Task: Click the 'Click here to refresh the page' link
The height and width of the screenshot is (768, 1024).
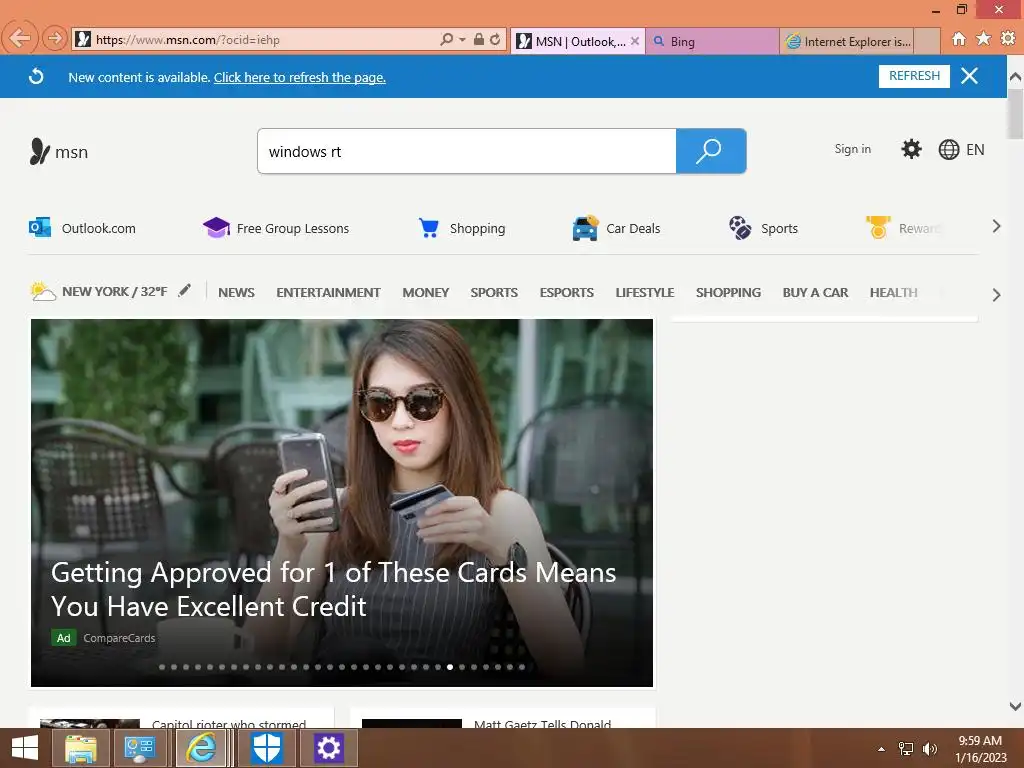Action: [300, 77]
